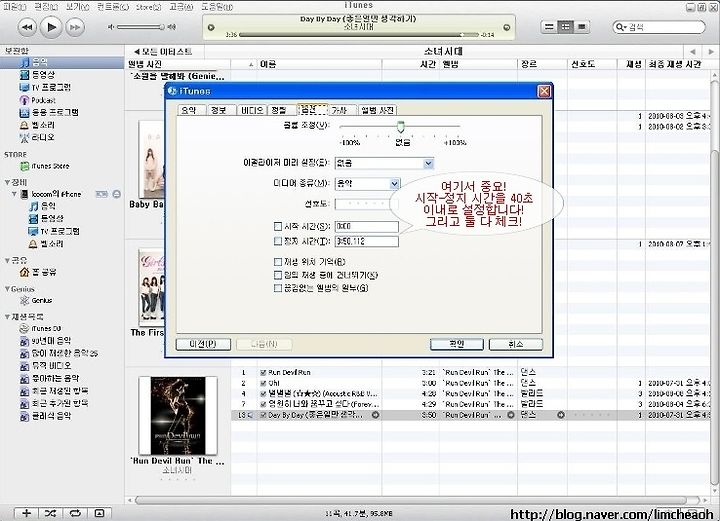The height and width of the screenshot is (521, 720).
Task: Enable the 정지 시간 (Stop Time) checkbox
Action: point(277,241)
